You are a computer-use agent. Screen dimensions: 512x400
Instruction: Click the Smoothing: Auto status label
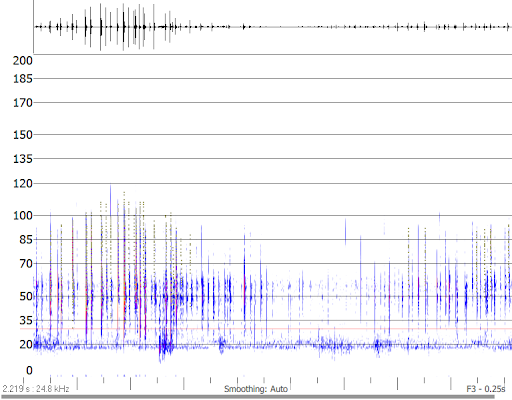tap(256, 389)
